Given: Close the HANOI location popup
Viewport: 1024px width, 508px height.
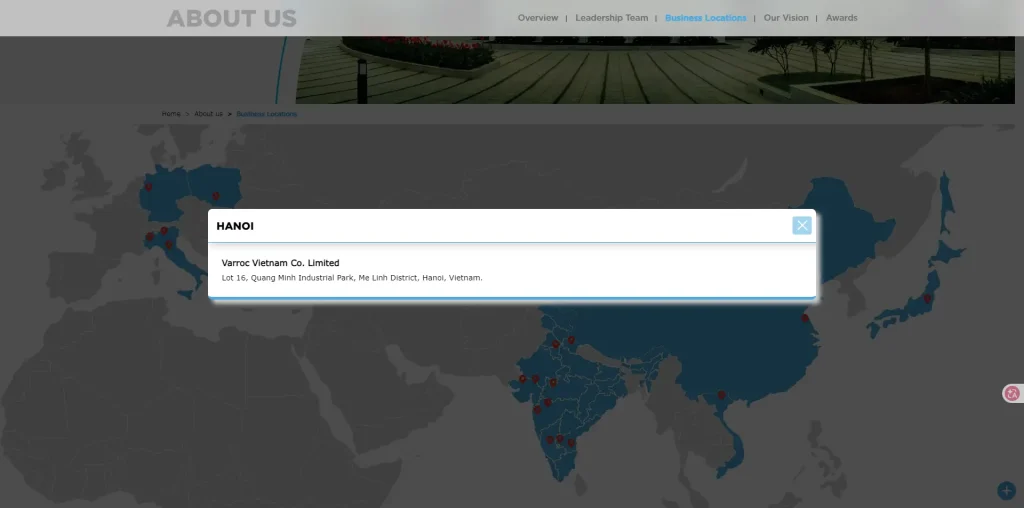Looking at the screenshot, I should pyautogui.click(x=801, y=225).
